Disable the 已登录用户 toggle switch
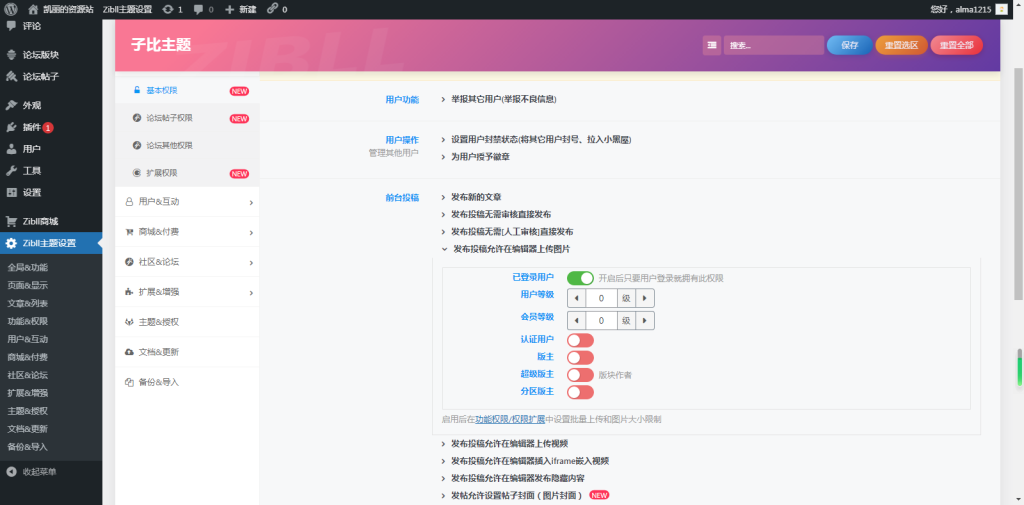This screenshot has width=1024, height=505. click(580, 278)
